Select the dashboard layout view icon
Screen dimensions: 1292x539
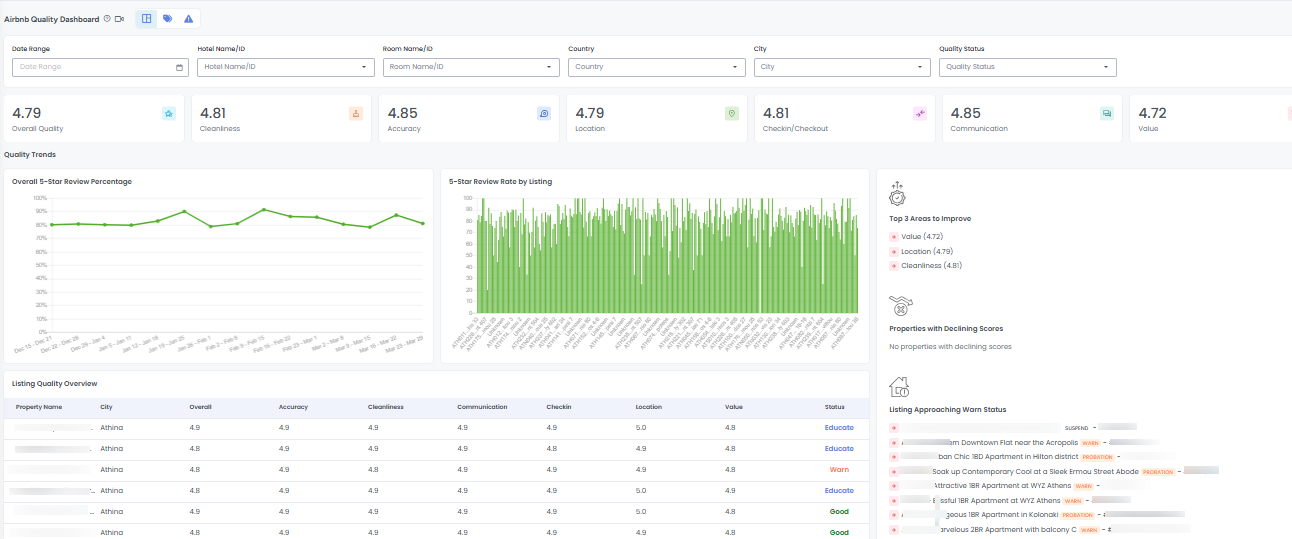147,19
